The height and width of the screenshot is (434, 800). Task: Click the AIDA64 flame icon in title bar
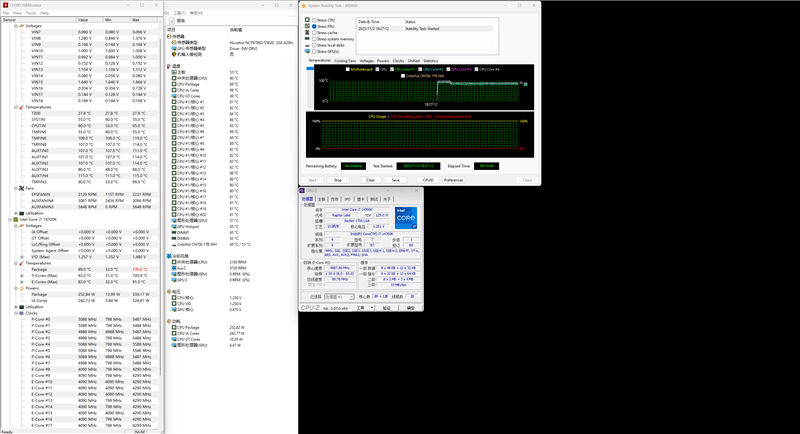tap(304, 6)
